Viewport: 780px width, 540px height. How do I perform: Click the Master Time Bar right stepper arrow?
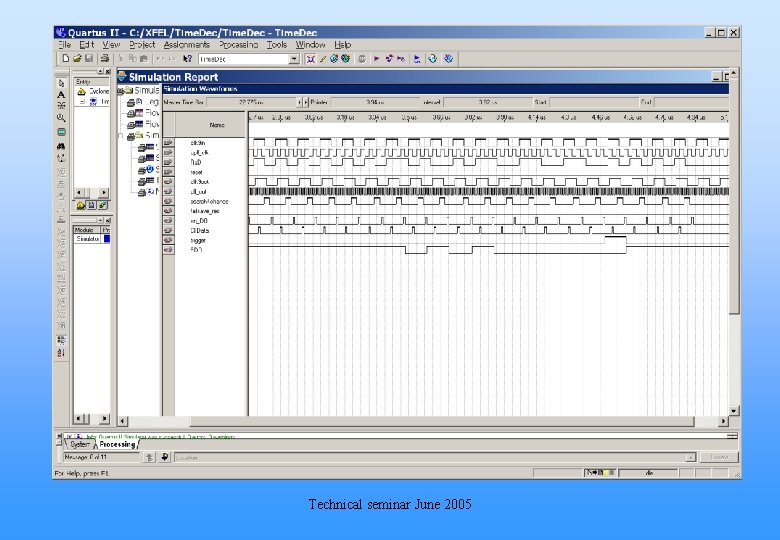click(306, 102)
